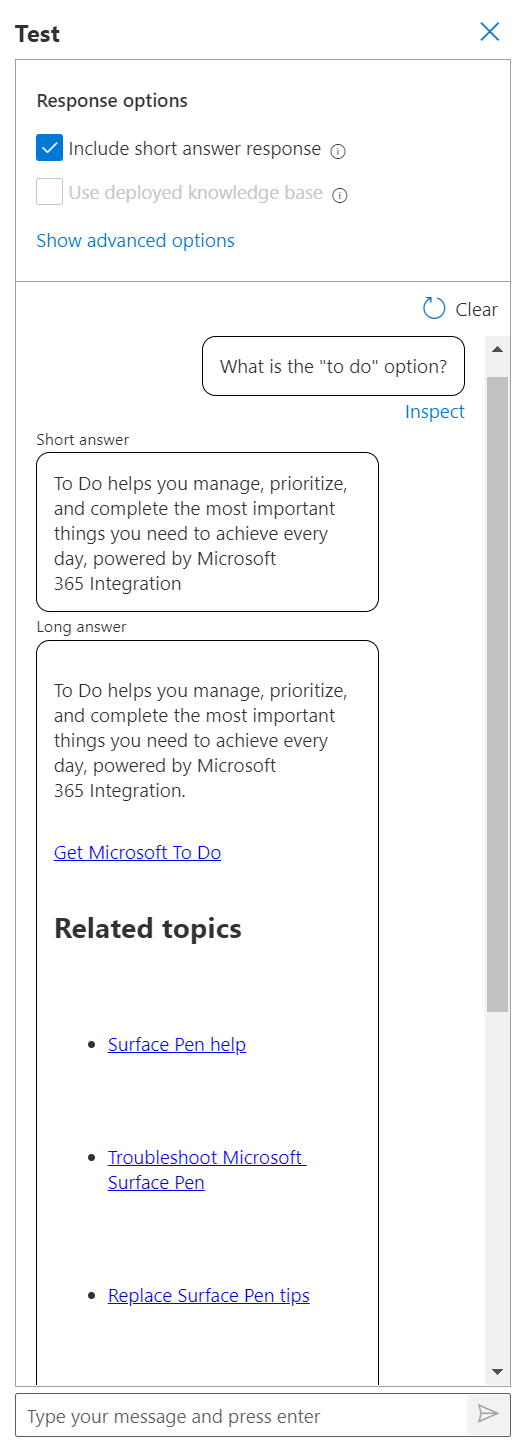Uncheck Include short answer response

50,148
